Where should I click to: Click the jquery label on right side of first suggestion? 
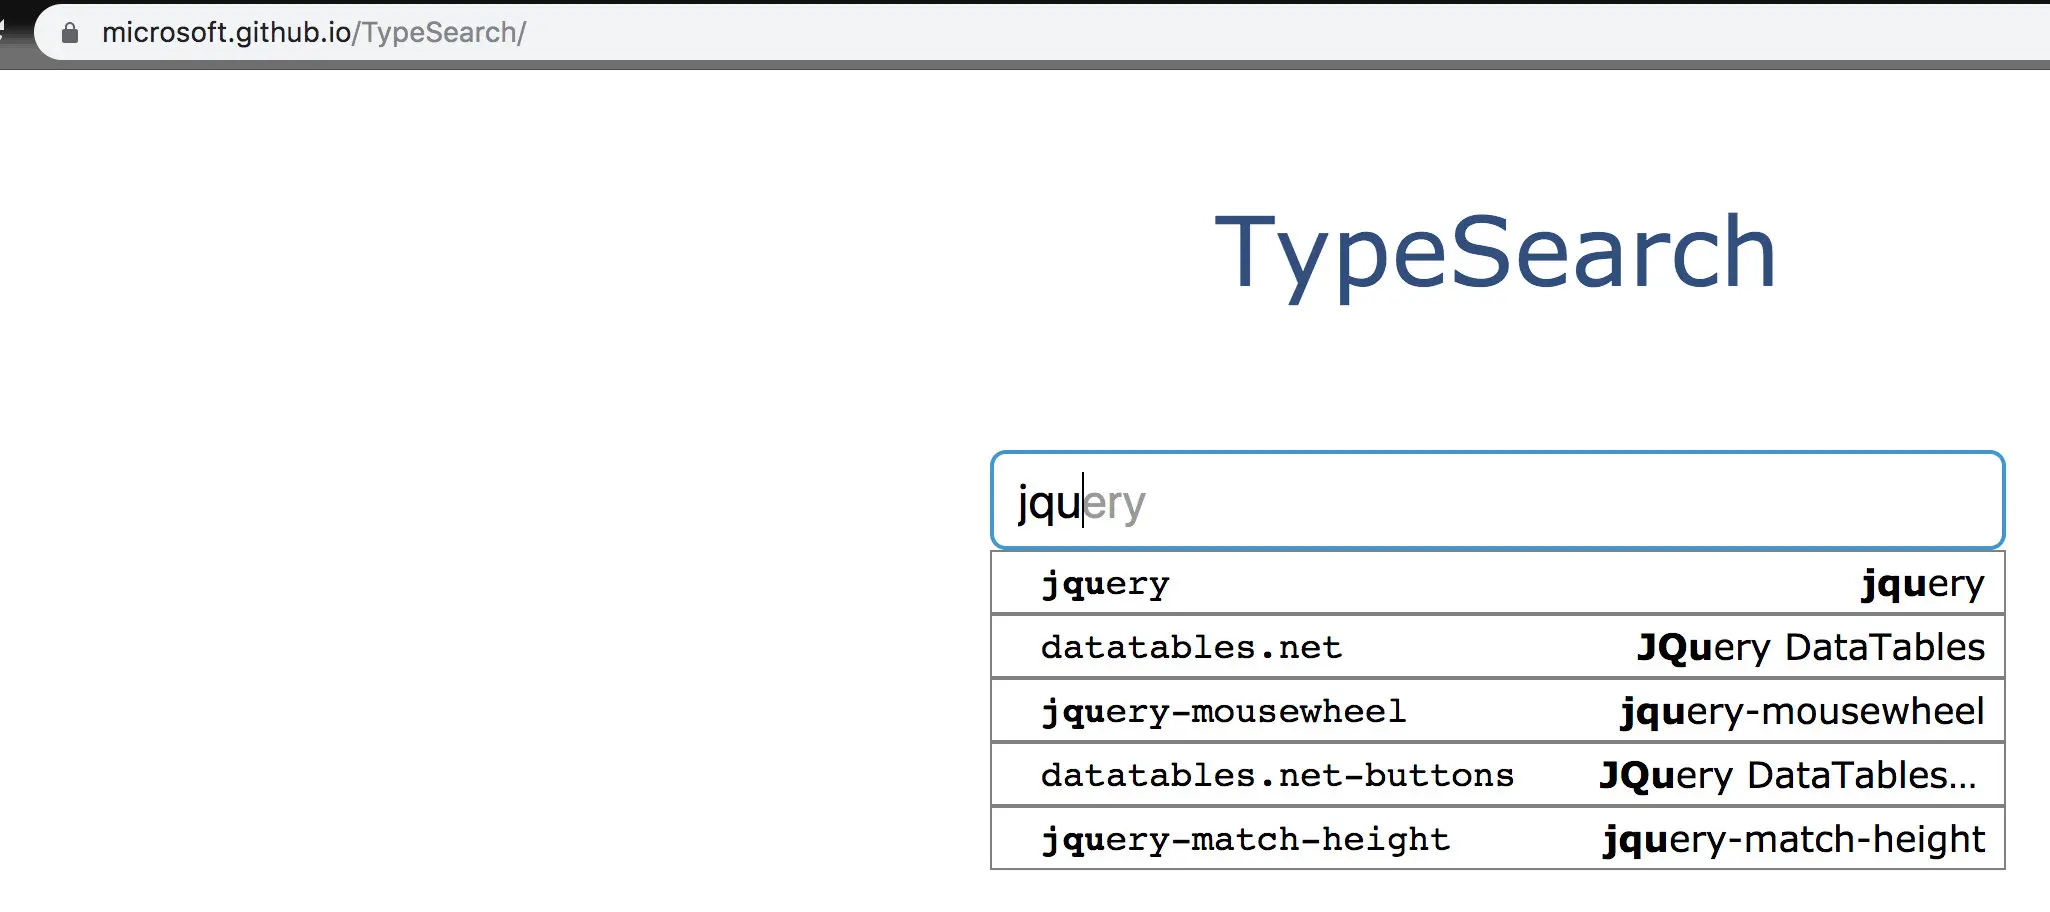click(1922, 582)
